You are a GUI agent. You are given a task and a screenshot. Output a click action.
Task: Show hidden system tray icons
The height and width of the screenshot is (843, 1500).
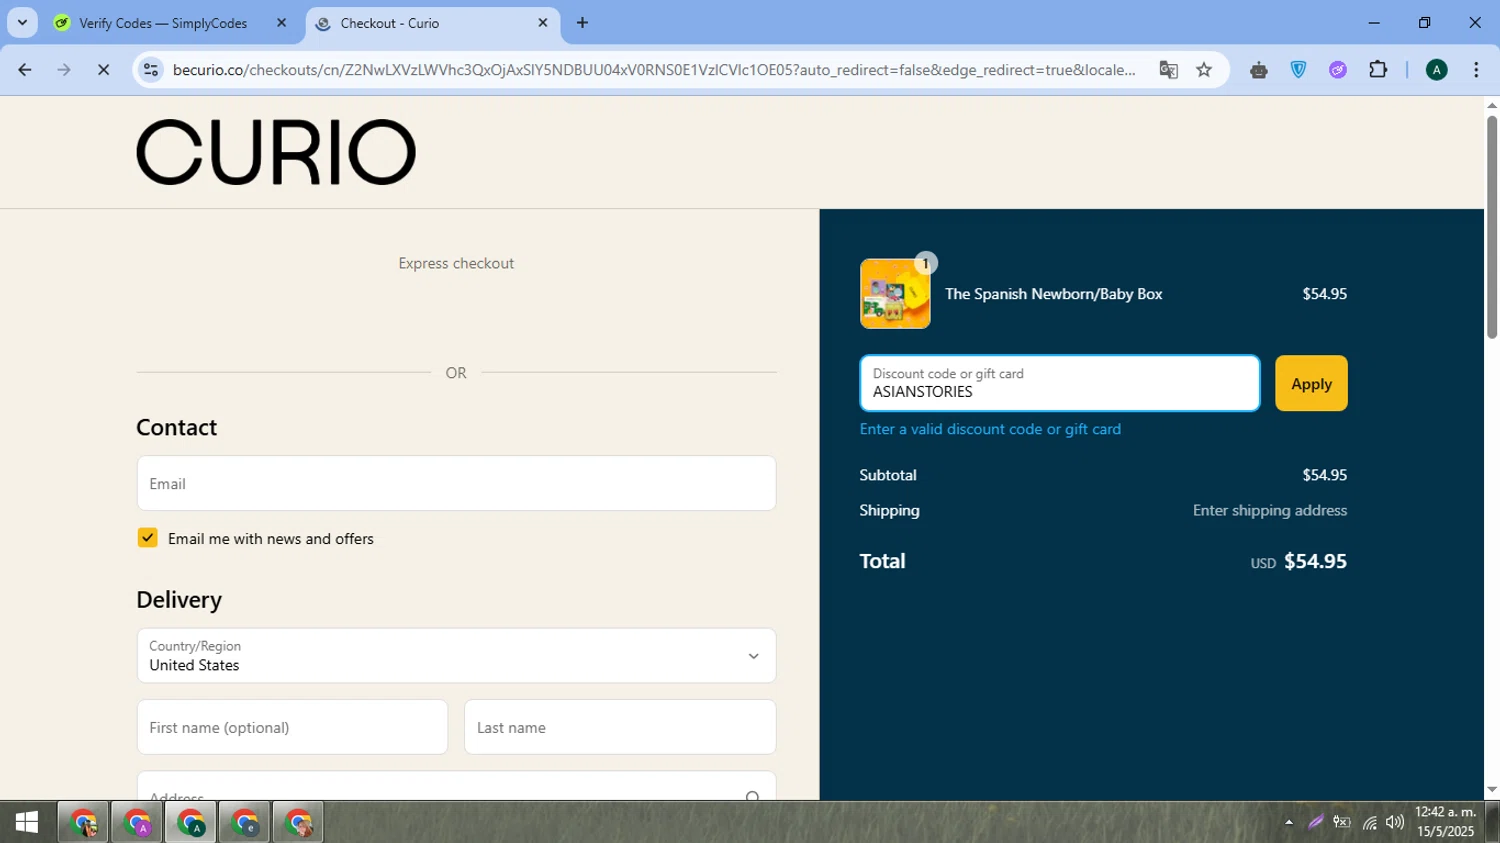pos(1289,823)
